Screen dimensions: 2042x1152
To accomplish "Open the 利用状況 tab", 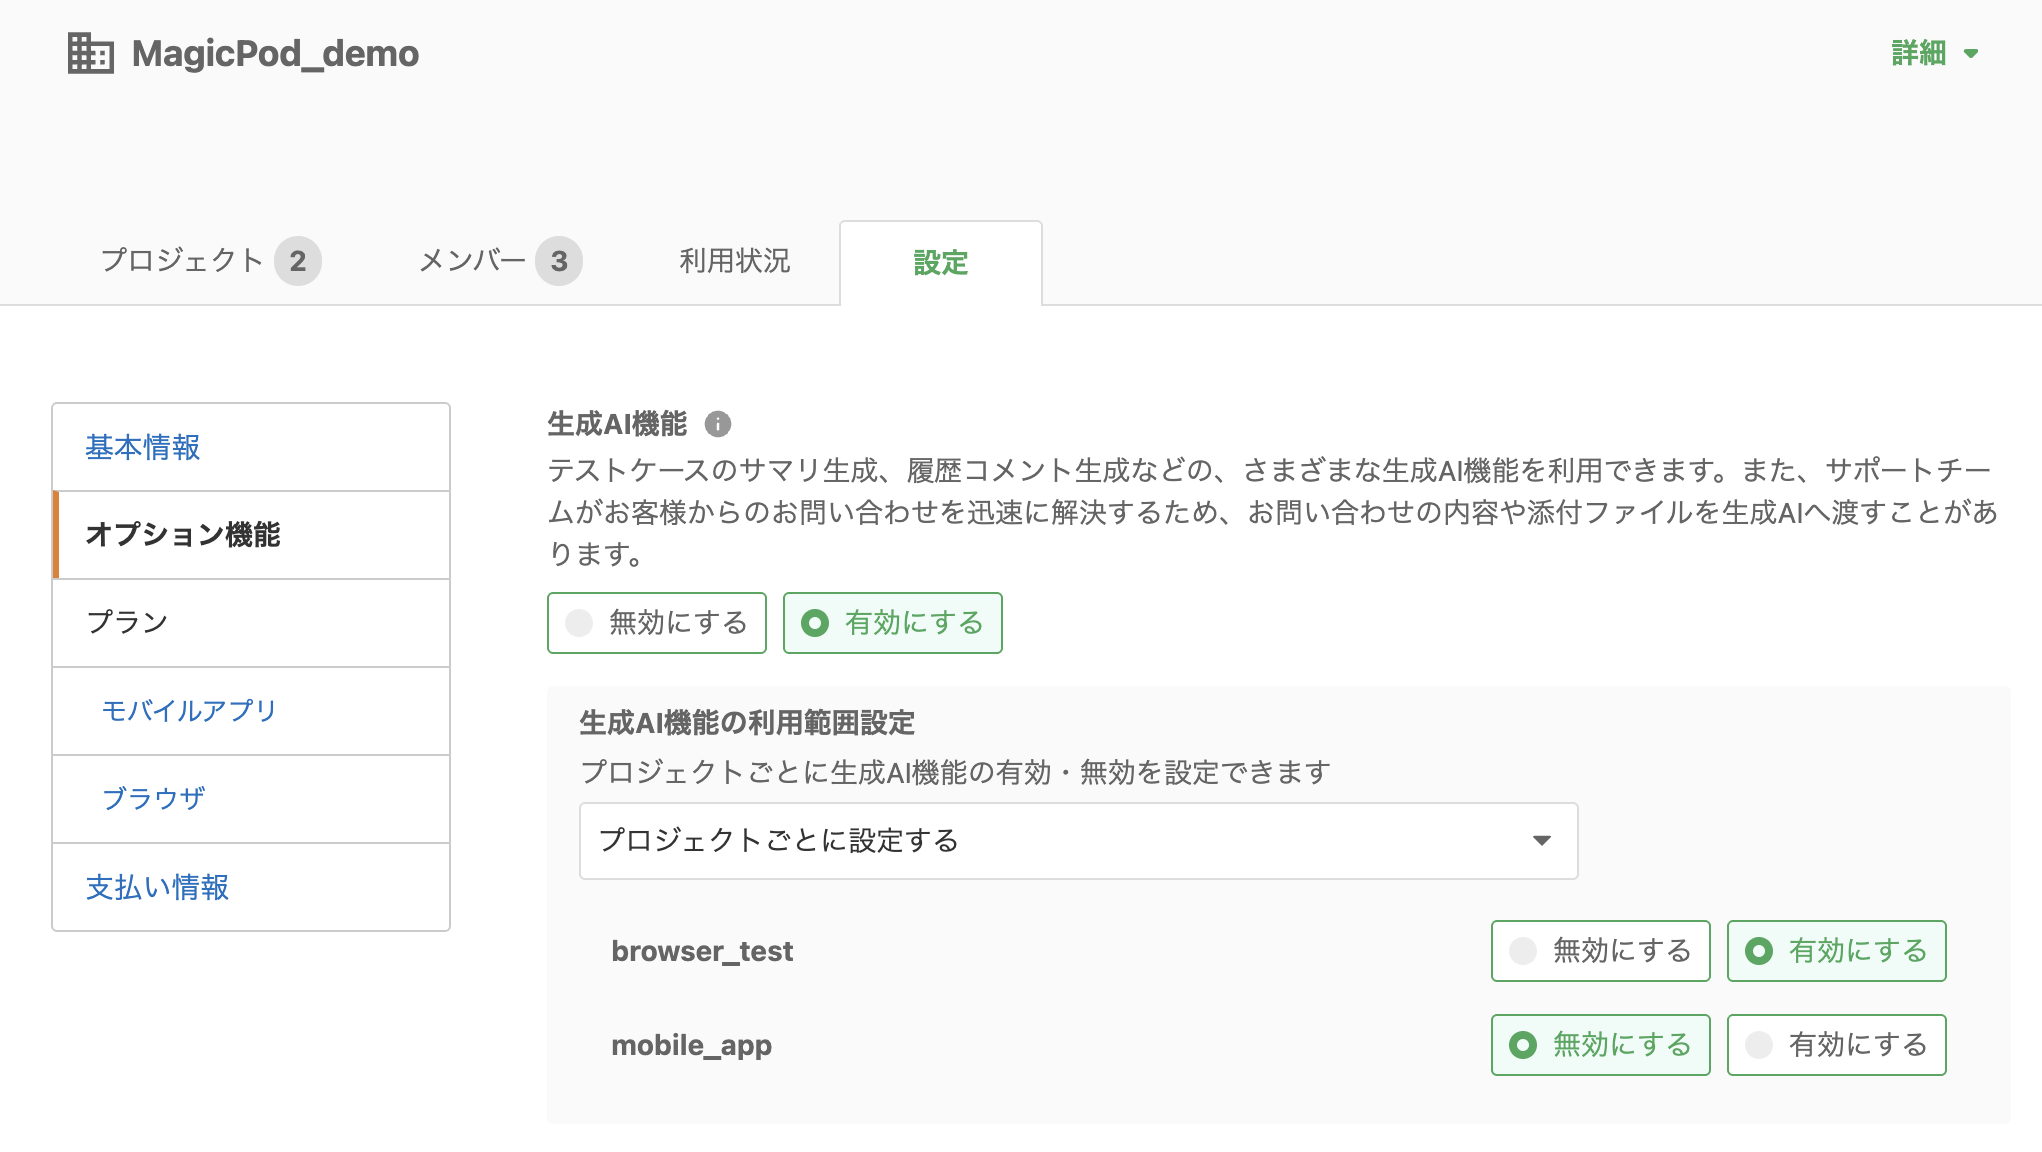I will (x=735, y=261).
